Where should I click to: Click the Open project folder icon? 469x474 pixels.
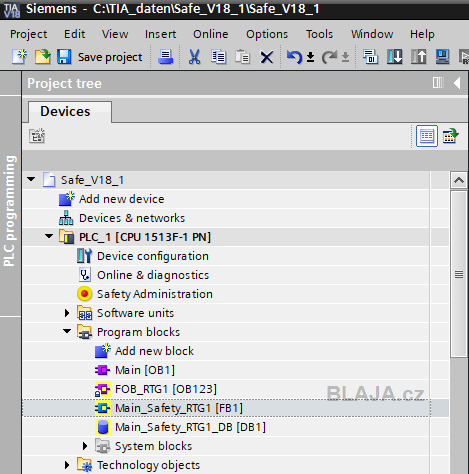[x=42, y=57]
